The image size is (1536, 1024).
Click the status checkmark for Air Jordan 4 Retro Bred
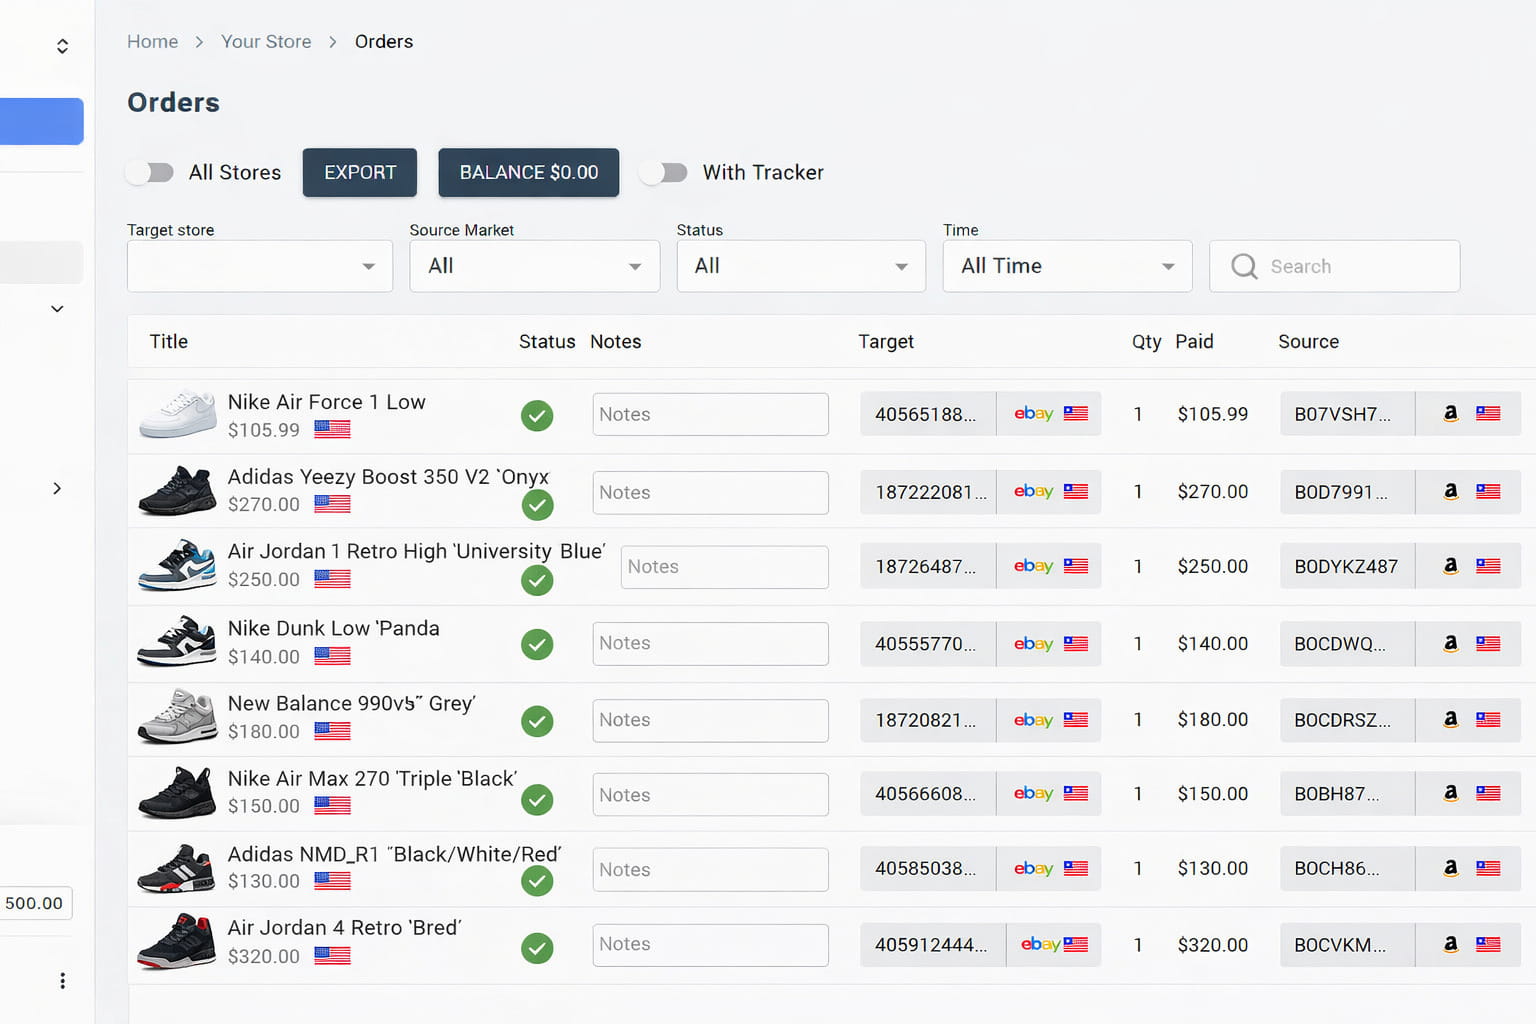(537, 947)
